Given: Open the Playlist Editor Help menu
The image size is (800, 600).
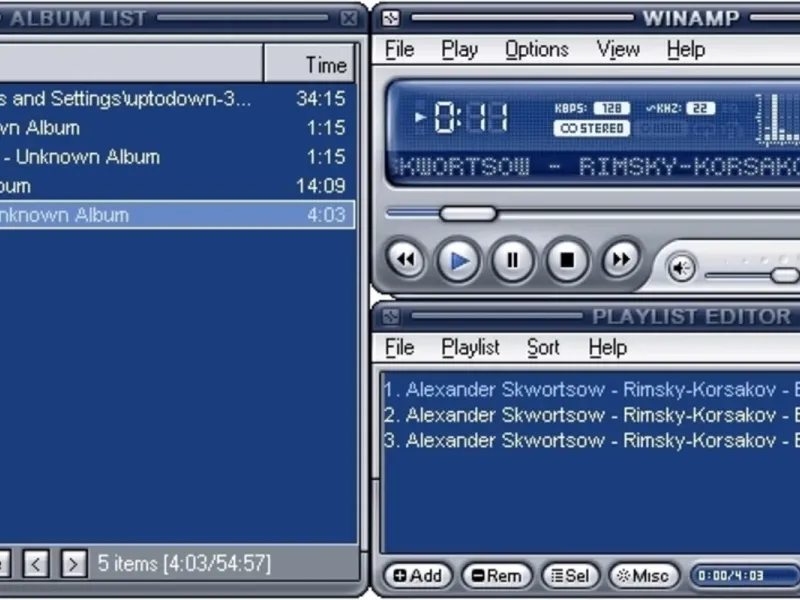Looking at the screenshot, I should (608, 348).
